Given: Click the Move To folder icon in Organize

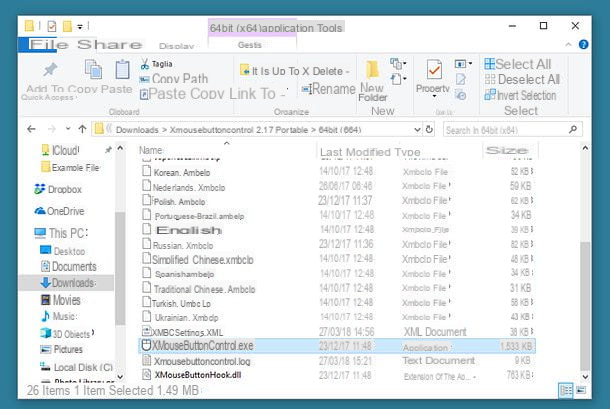Looking at the screenshot, I should pos(245,70).
